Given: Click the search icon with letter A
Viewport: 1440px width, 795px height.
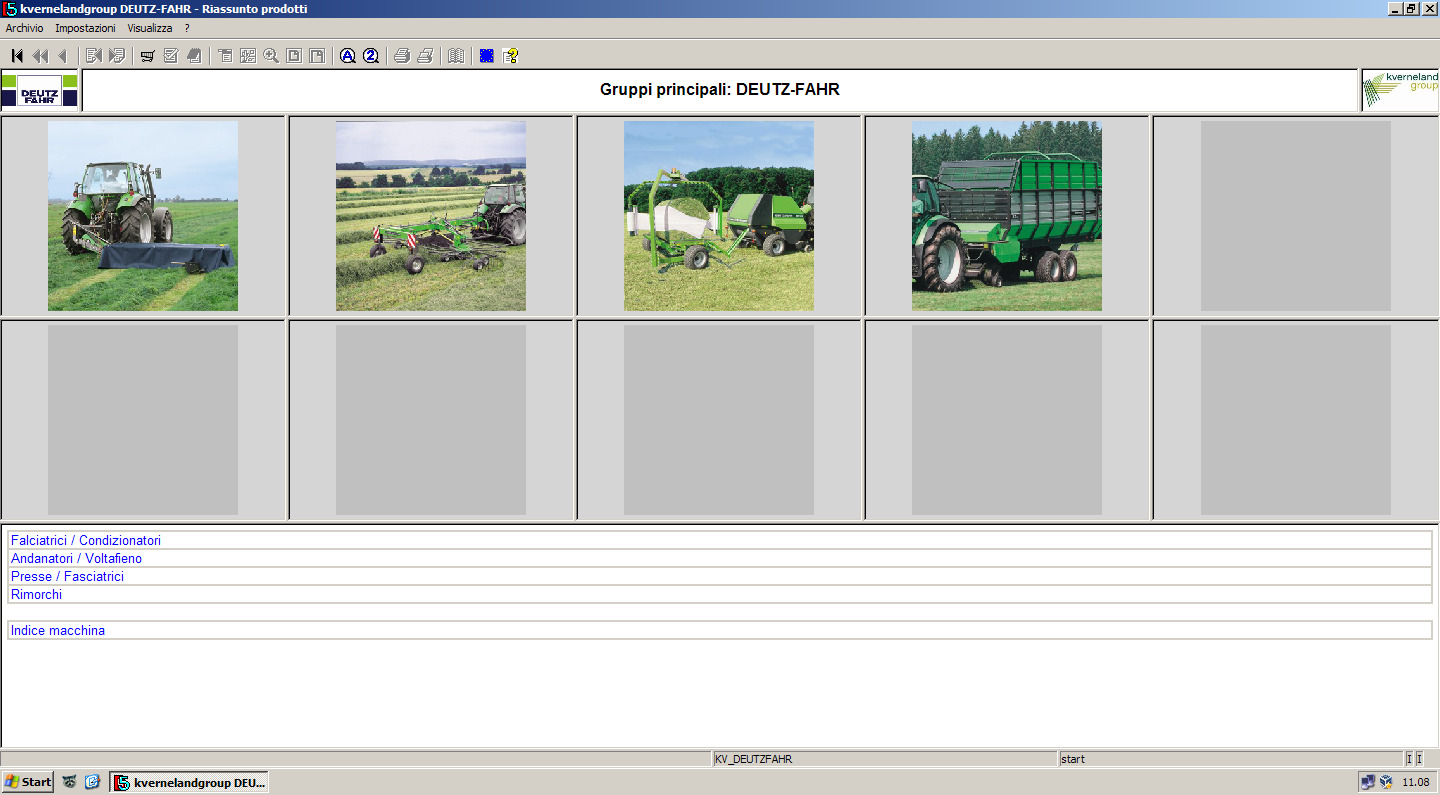Looking at the screenshot, I should pos(347,56).
